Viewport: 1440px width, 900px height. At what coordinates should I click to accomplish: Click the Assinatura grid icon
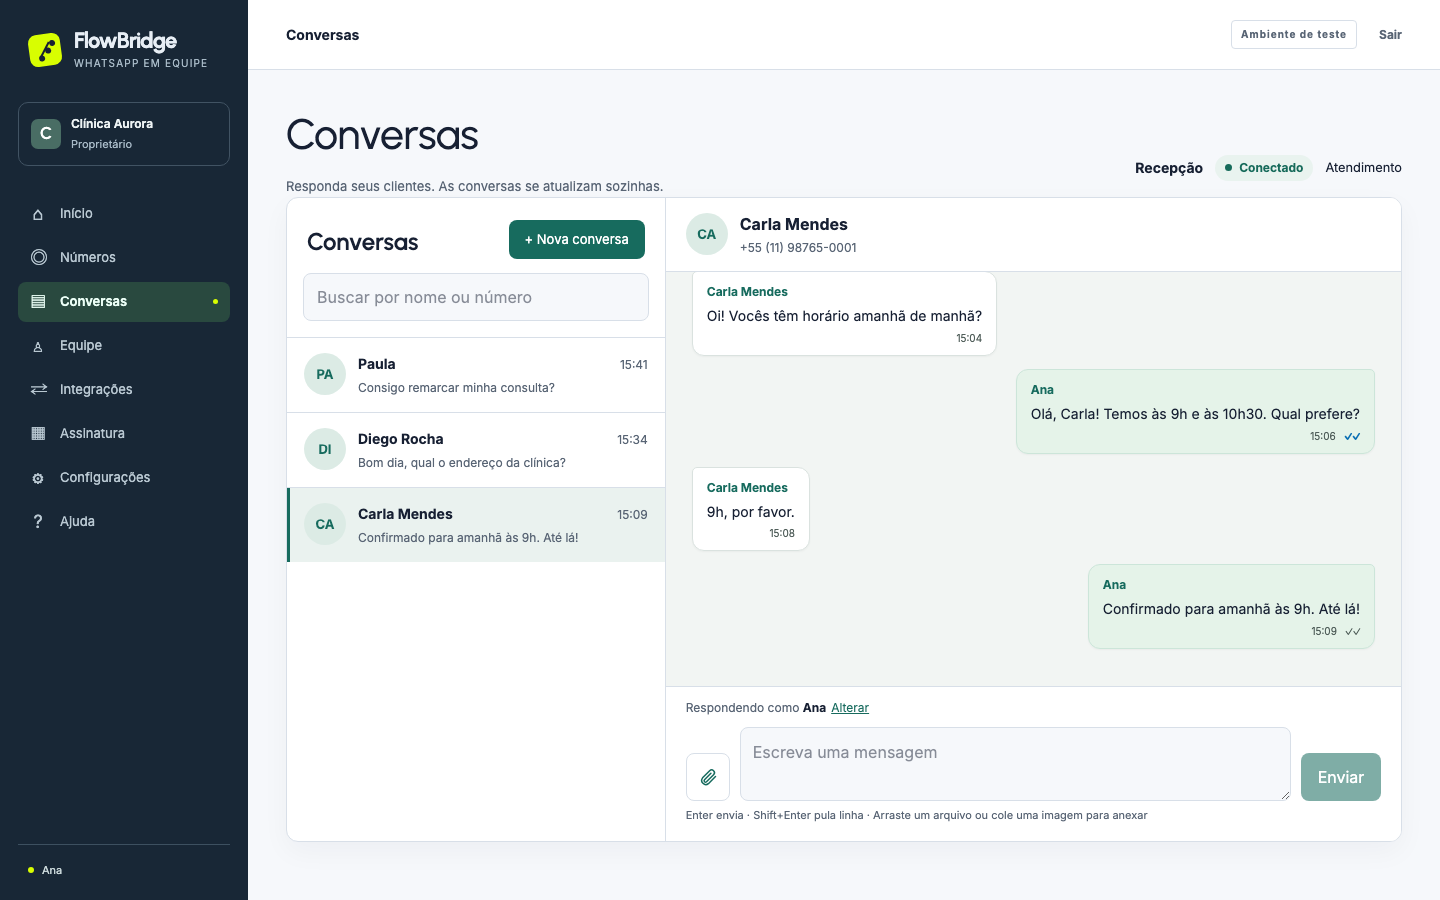[x=38, y=433]
